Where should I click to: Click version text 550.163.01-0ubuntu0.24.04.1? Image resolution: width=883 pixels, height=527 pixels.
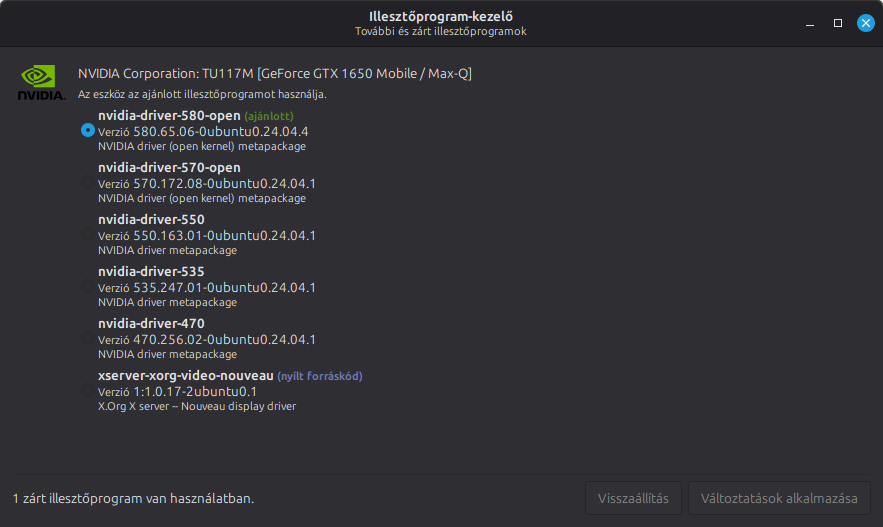point(224,235)
